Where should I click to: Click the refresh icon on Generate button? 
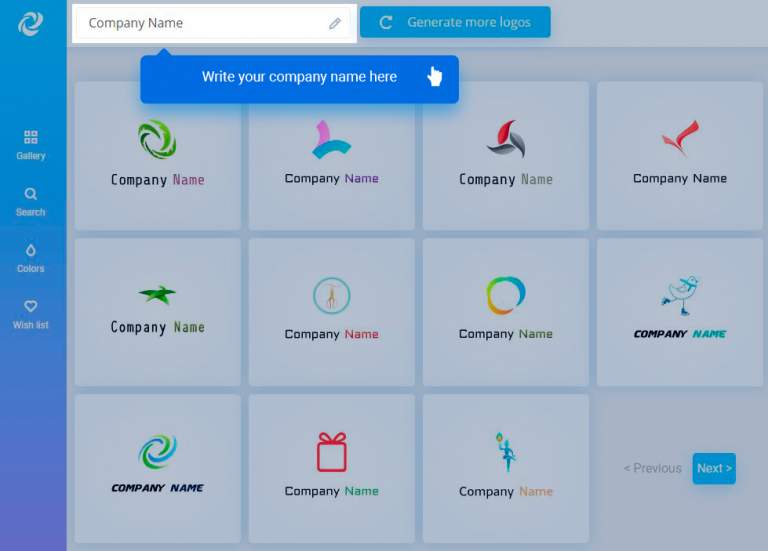pyautogui.click(x=385, y=22)
